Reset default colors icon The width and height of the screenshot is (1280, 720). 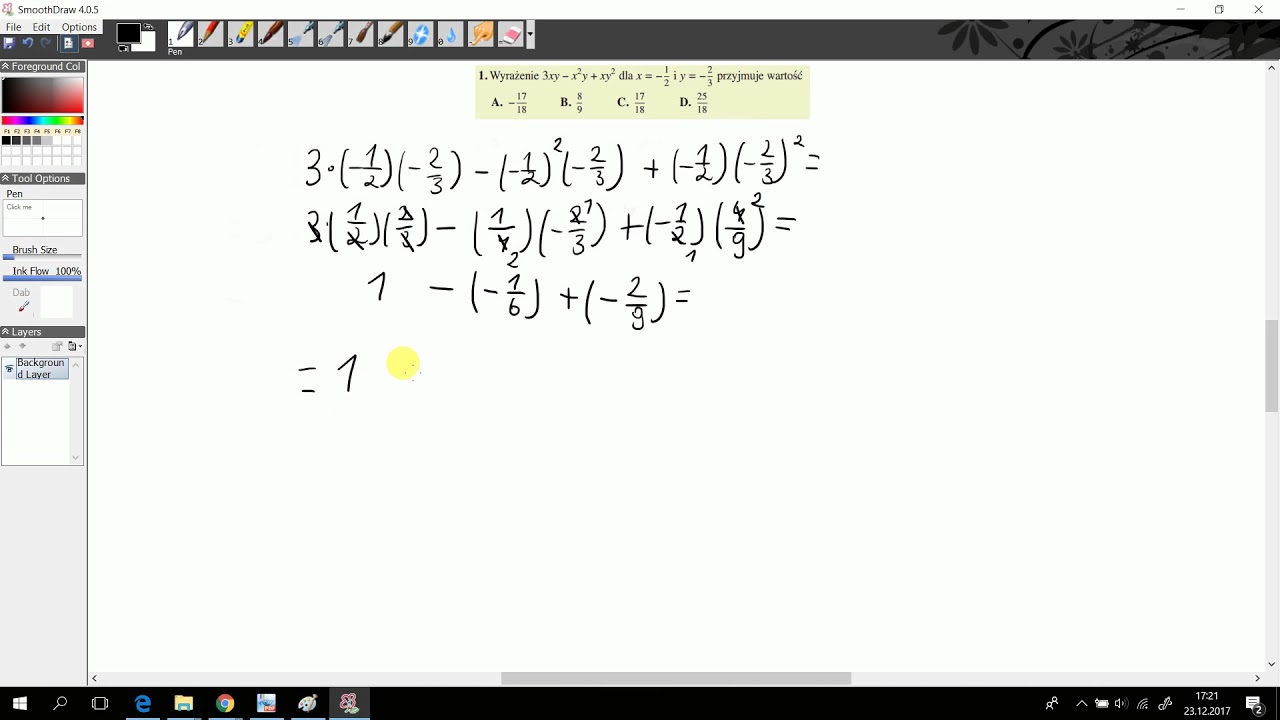(x=123, y=48)
